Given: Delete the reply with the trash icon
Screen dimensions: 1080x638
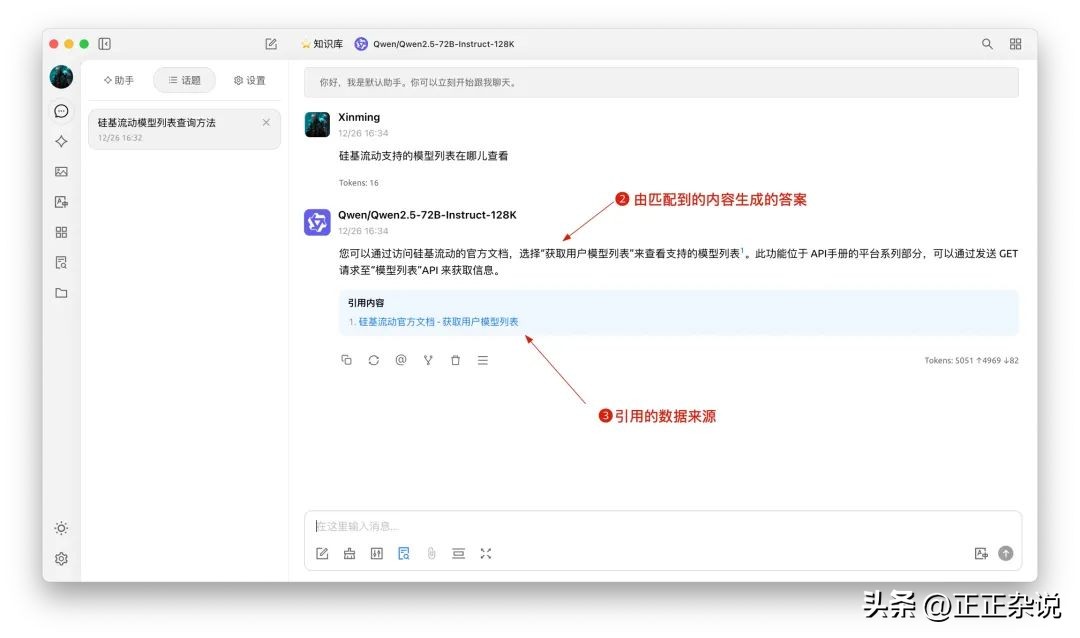Looking at the screenshot, I should click(455, 360).
